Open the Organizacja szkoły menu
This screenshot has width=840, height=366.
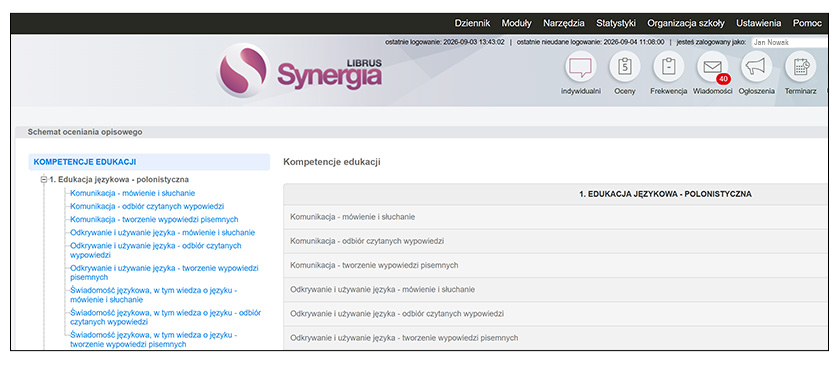[x=686, y=24]
